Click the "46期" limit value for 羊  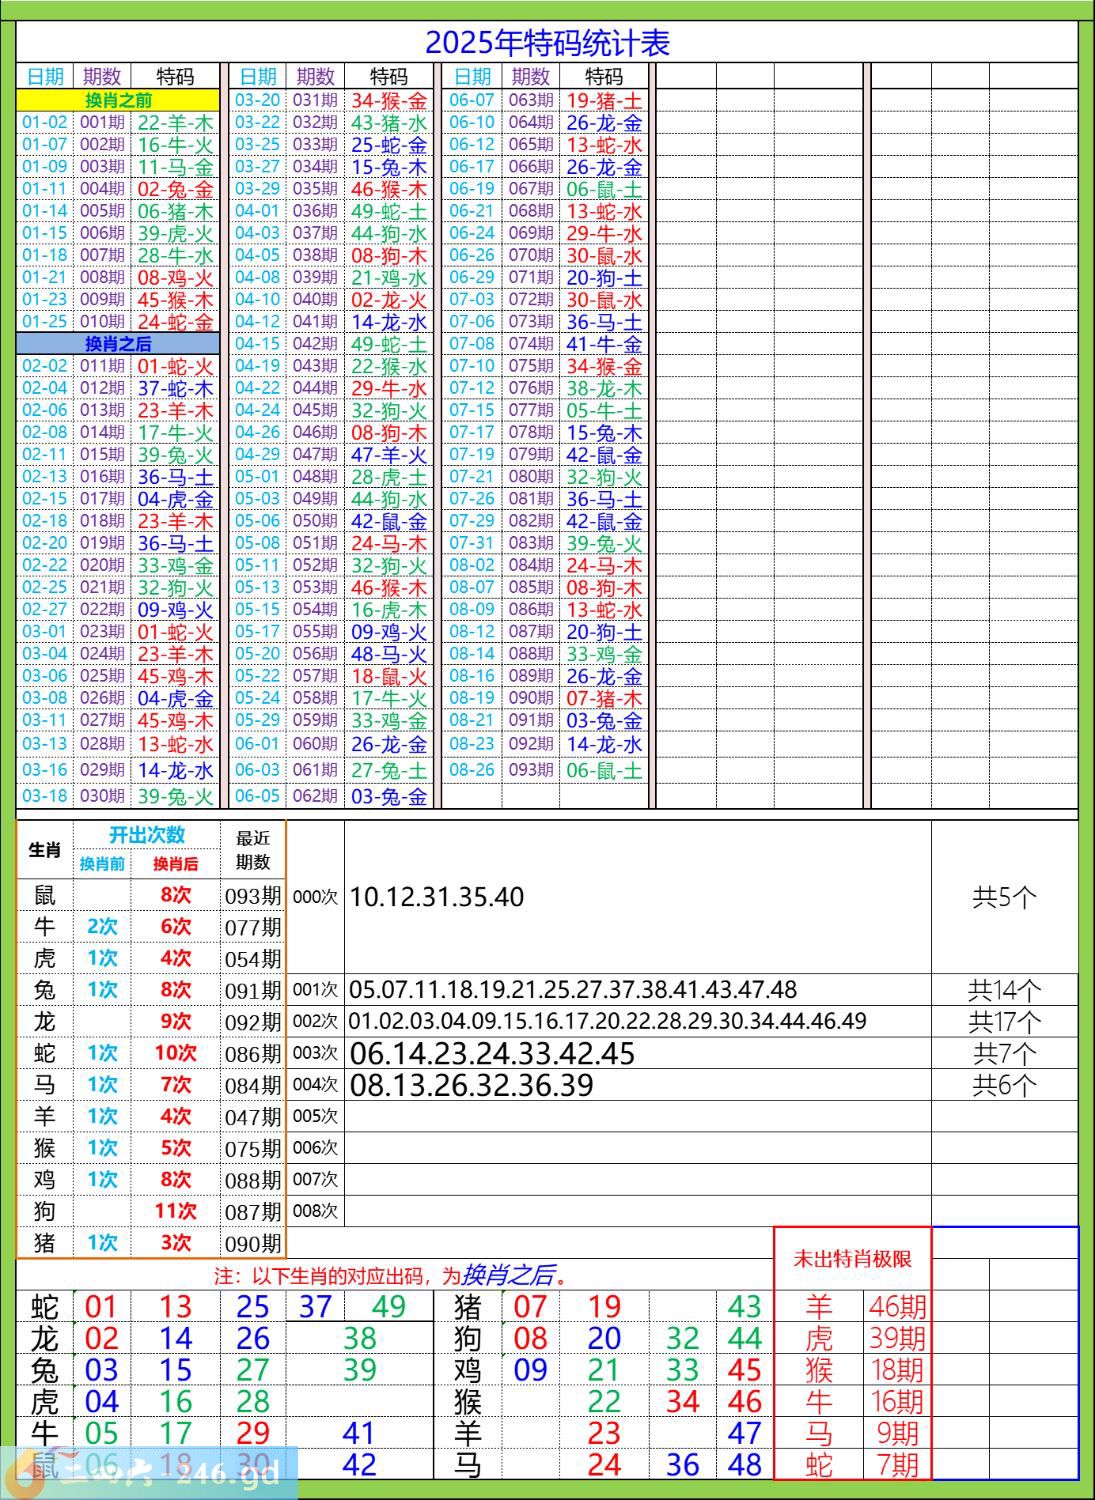pyautogui.click(x=897, y=1306)
